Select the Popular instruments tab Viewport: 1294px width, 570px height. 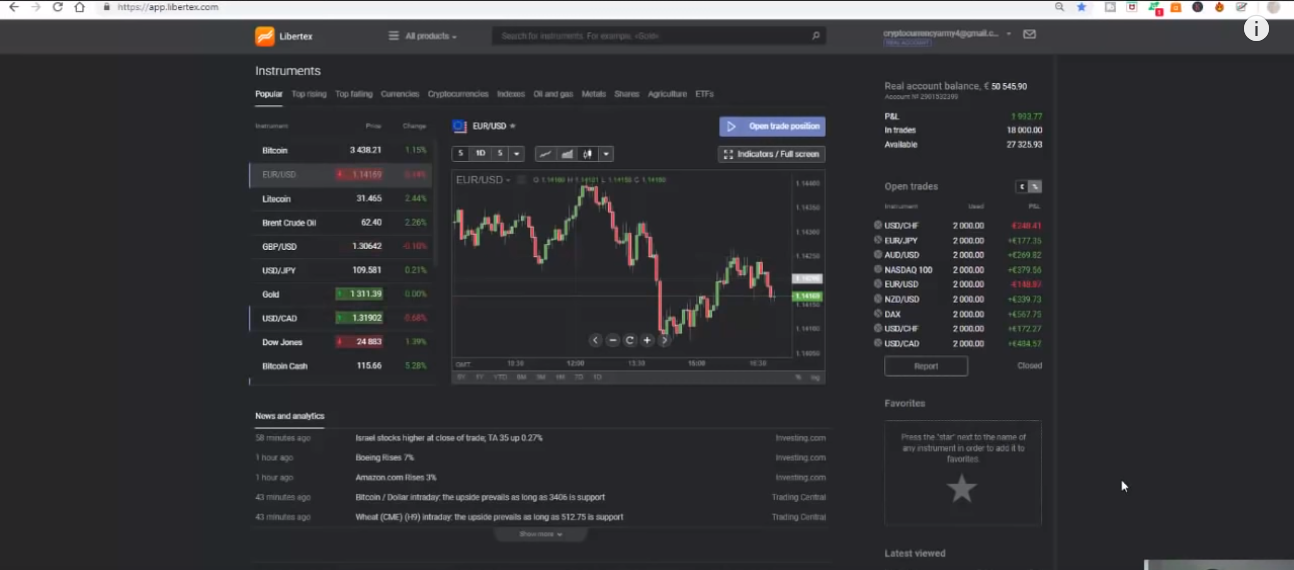[x=269, y=94]
